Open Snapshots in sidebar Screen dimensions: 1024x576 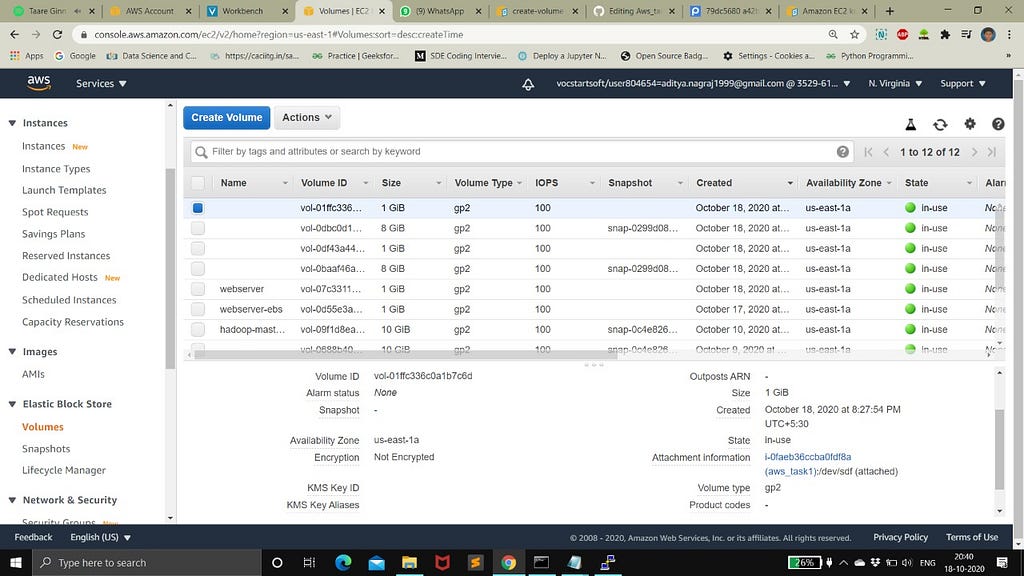tap(46, 449)
